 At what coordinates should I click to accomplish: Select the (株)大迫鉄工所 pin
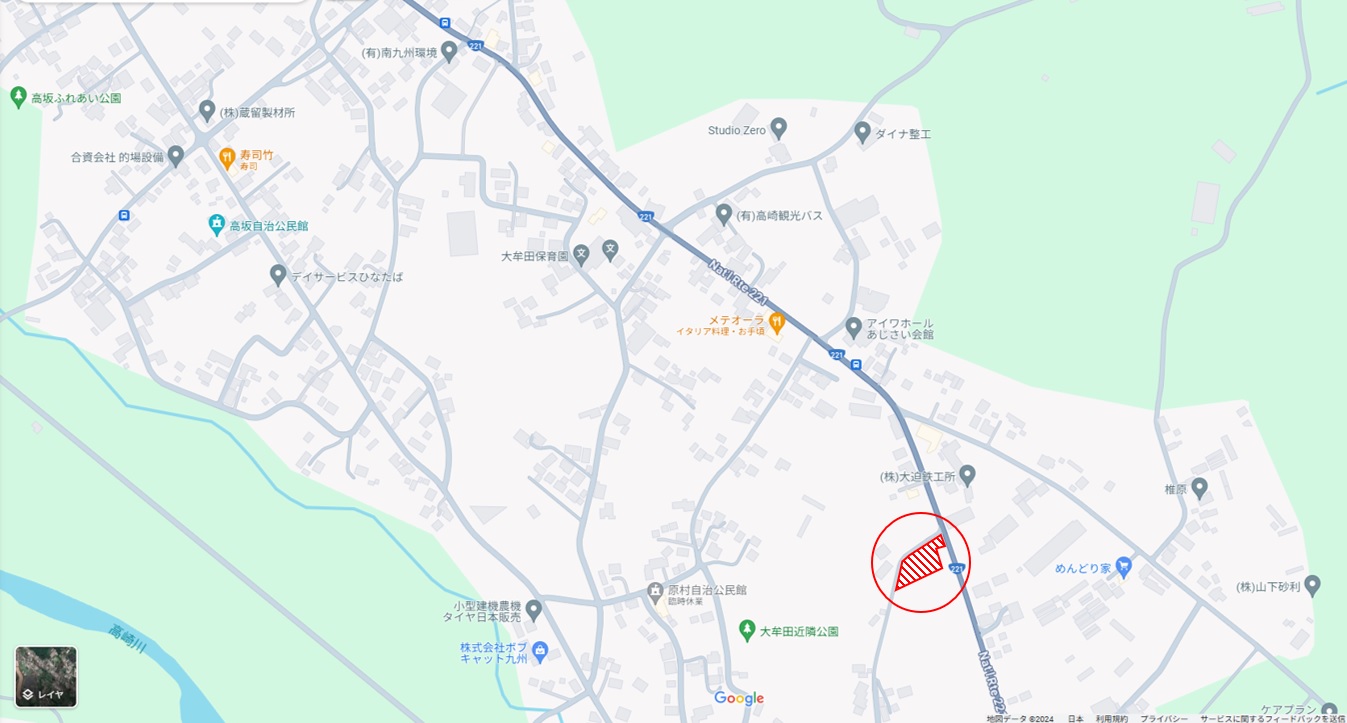[x=967, y=474]
